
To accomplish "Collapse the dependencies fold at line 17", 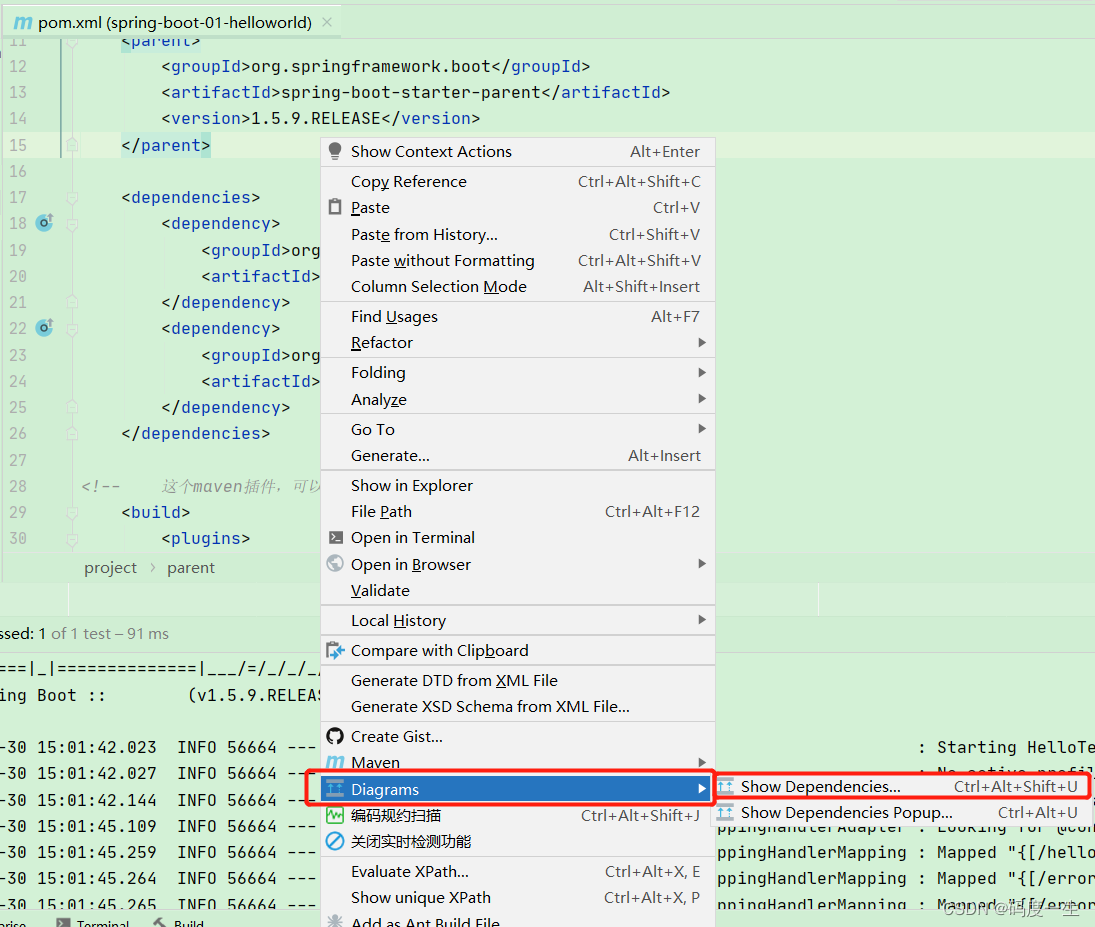I will pos(72,197).
